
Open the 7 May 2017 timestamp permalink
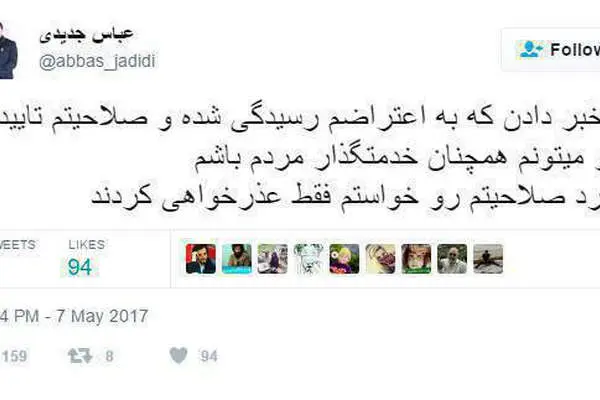74,316
